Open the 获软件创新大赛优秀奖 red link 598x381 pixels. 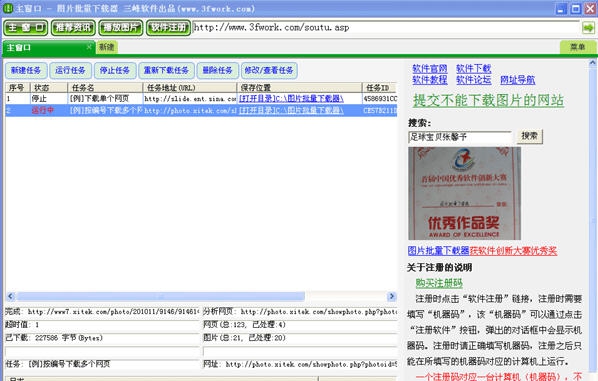coord(513,251)
